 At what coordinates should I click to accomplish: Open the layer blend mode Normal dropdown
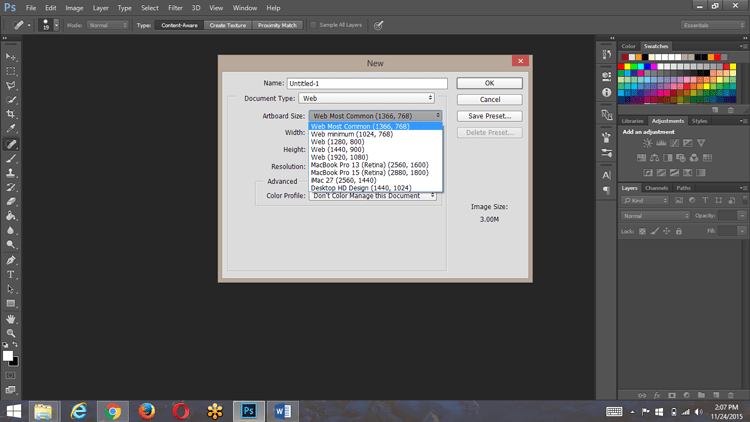[x=655, y=216]
